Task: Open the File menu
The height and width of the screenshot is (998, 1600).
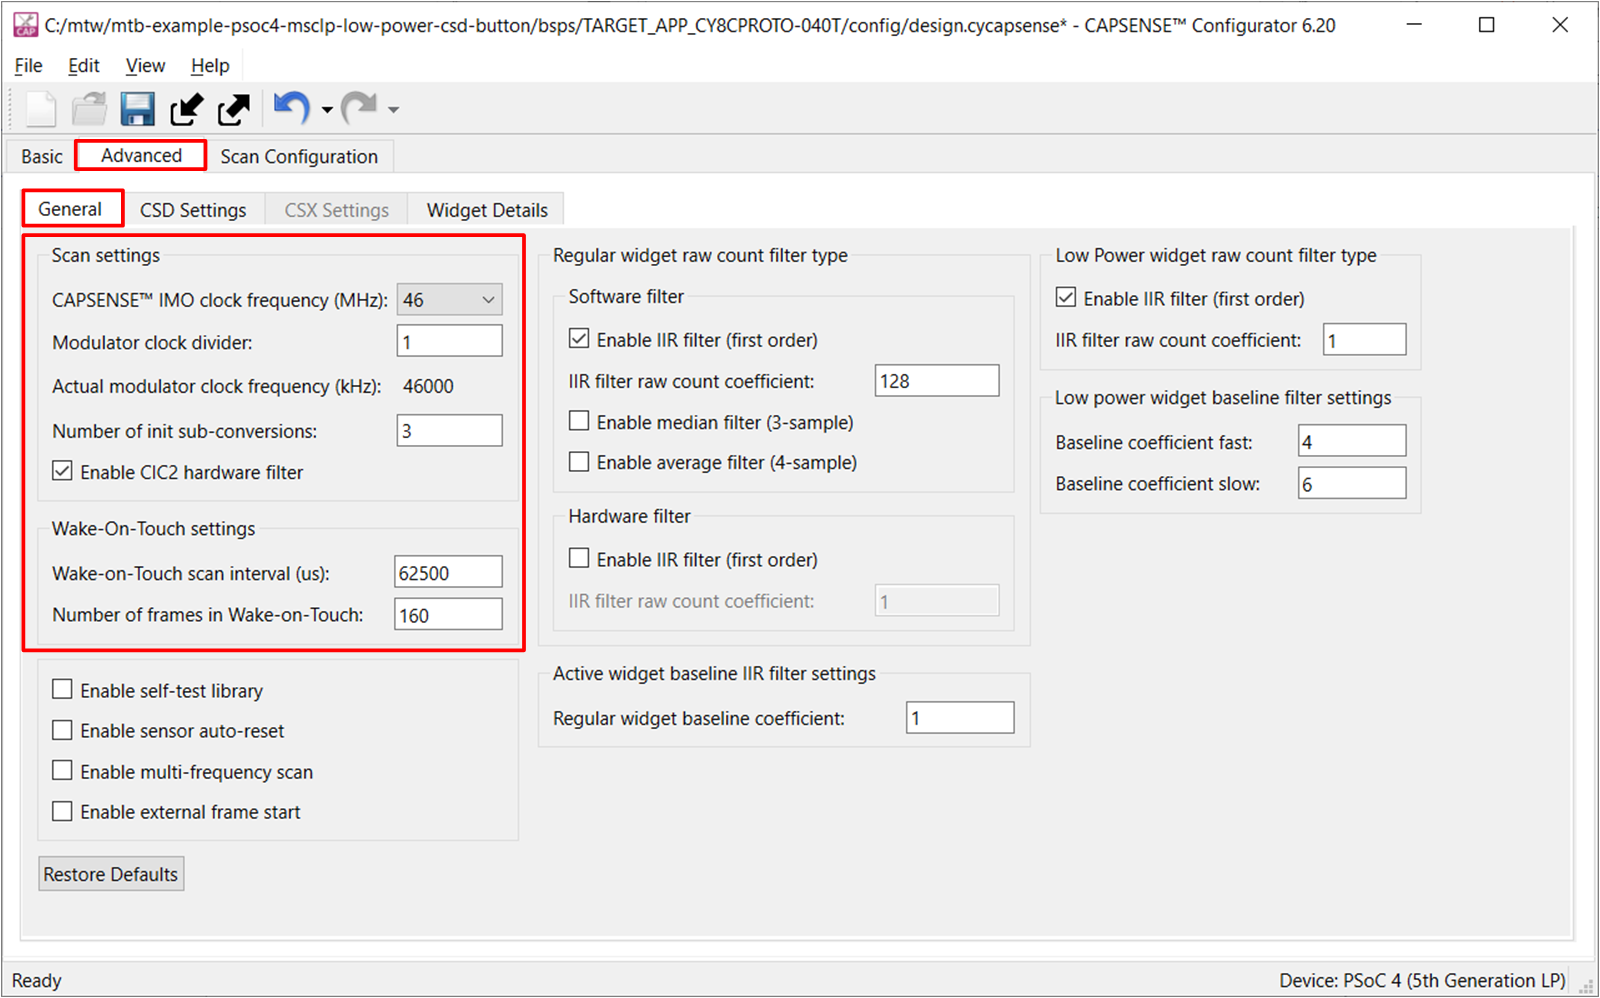Action: [x=28, y=66]
